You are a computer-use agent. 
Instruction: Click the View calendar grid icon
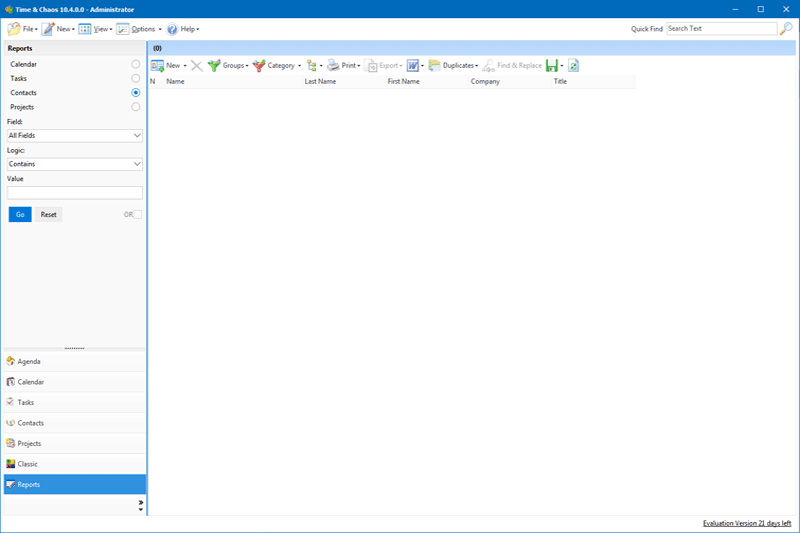[85, 29]
